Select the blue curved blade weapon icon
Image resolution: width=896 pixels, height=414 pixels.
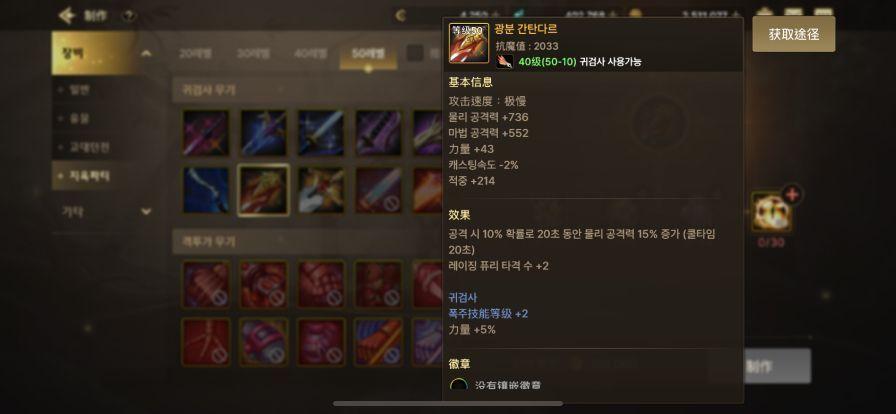click(206, 190)
